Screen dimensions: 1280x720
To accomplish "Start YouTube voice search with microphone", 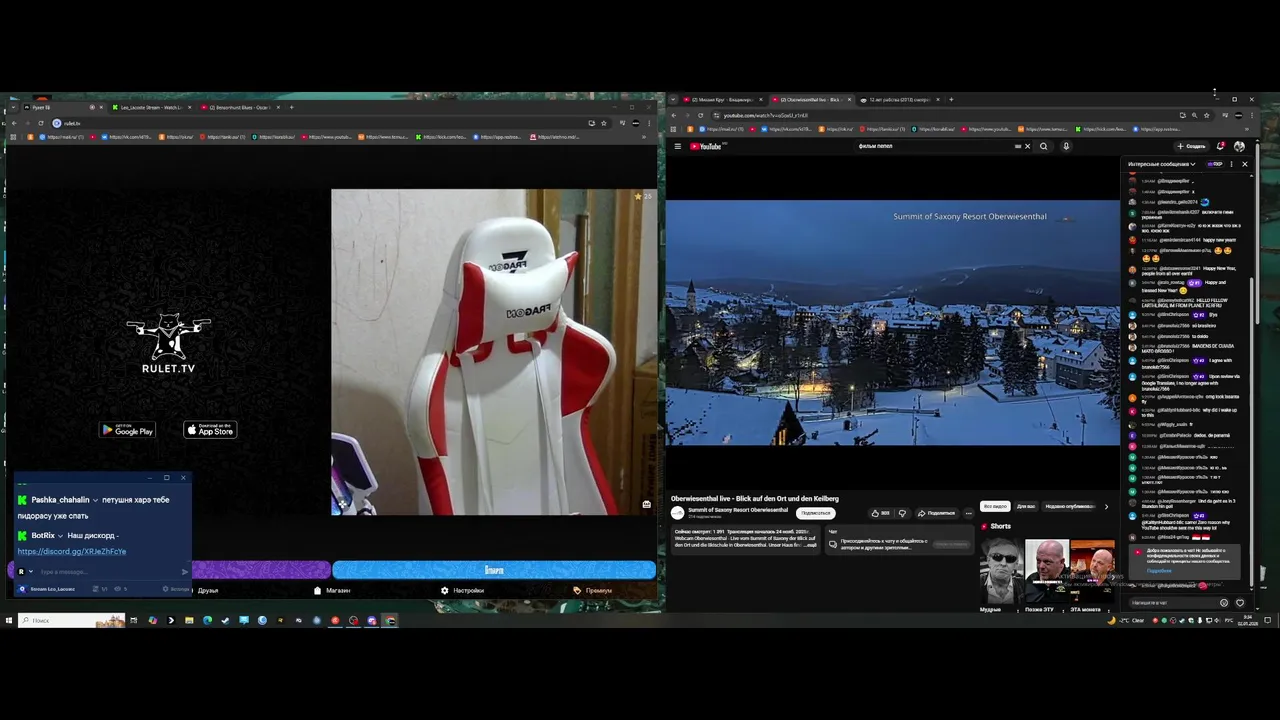I will tap(1066, 146).
